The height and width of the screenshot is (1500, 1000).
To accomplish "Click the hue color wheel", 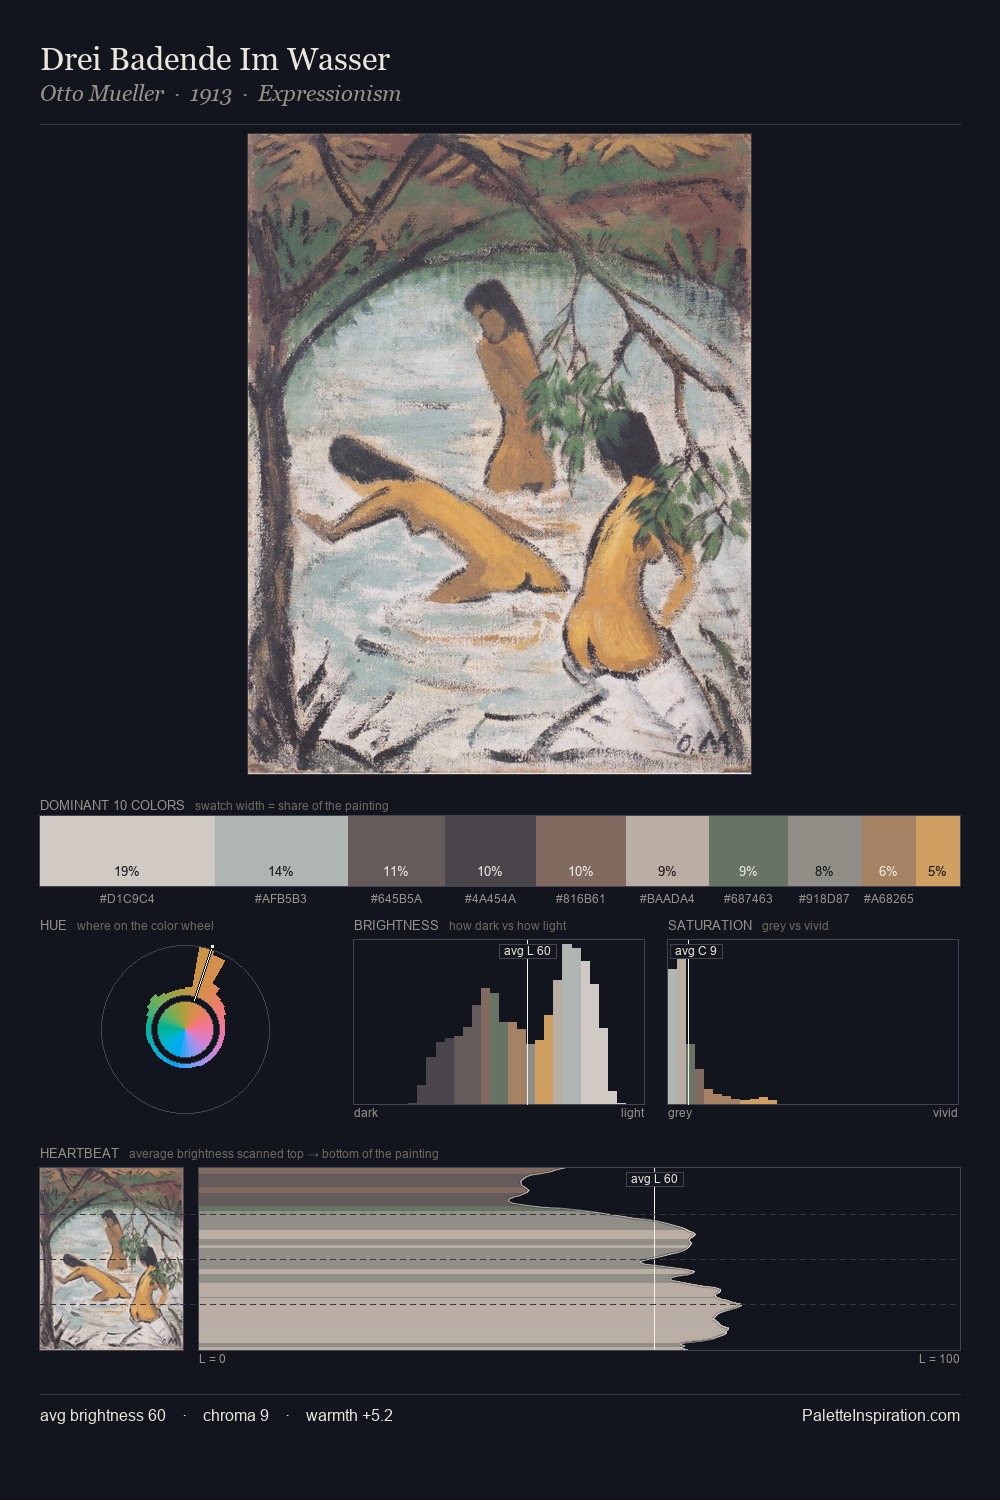I will coord(185,1028).
